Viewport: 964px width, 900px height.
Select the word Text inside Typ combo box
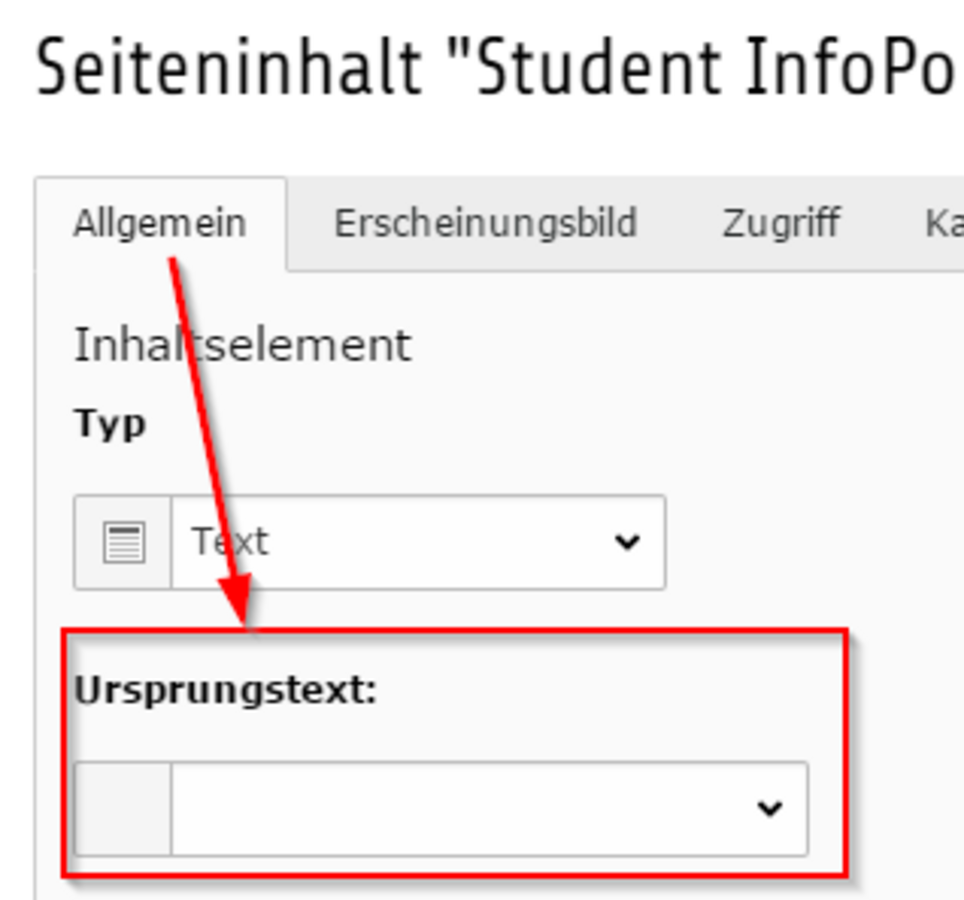(230, 542)
